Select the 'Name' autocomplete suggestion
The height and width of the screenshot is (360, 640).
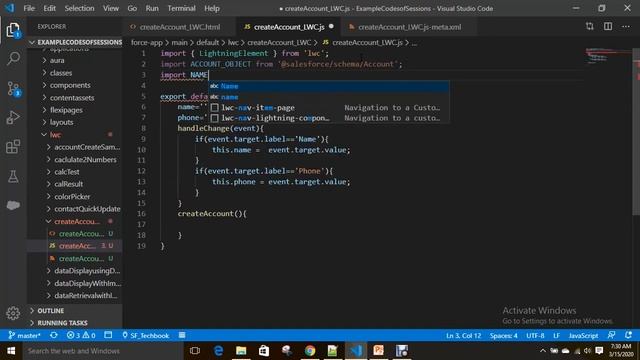[x=329, y=86]
